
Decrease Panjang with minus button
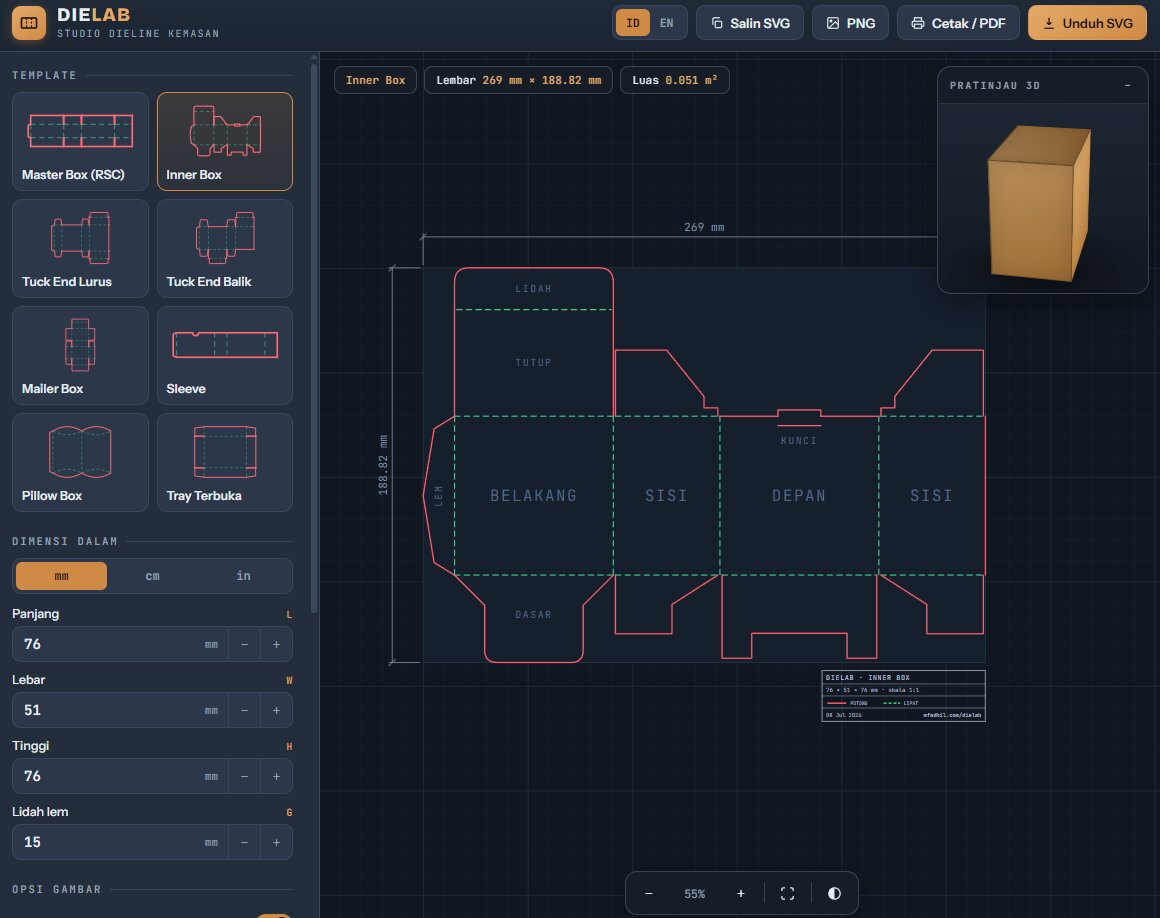click(x=244, y=644)
